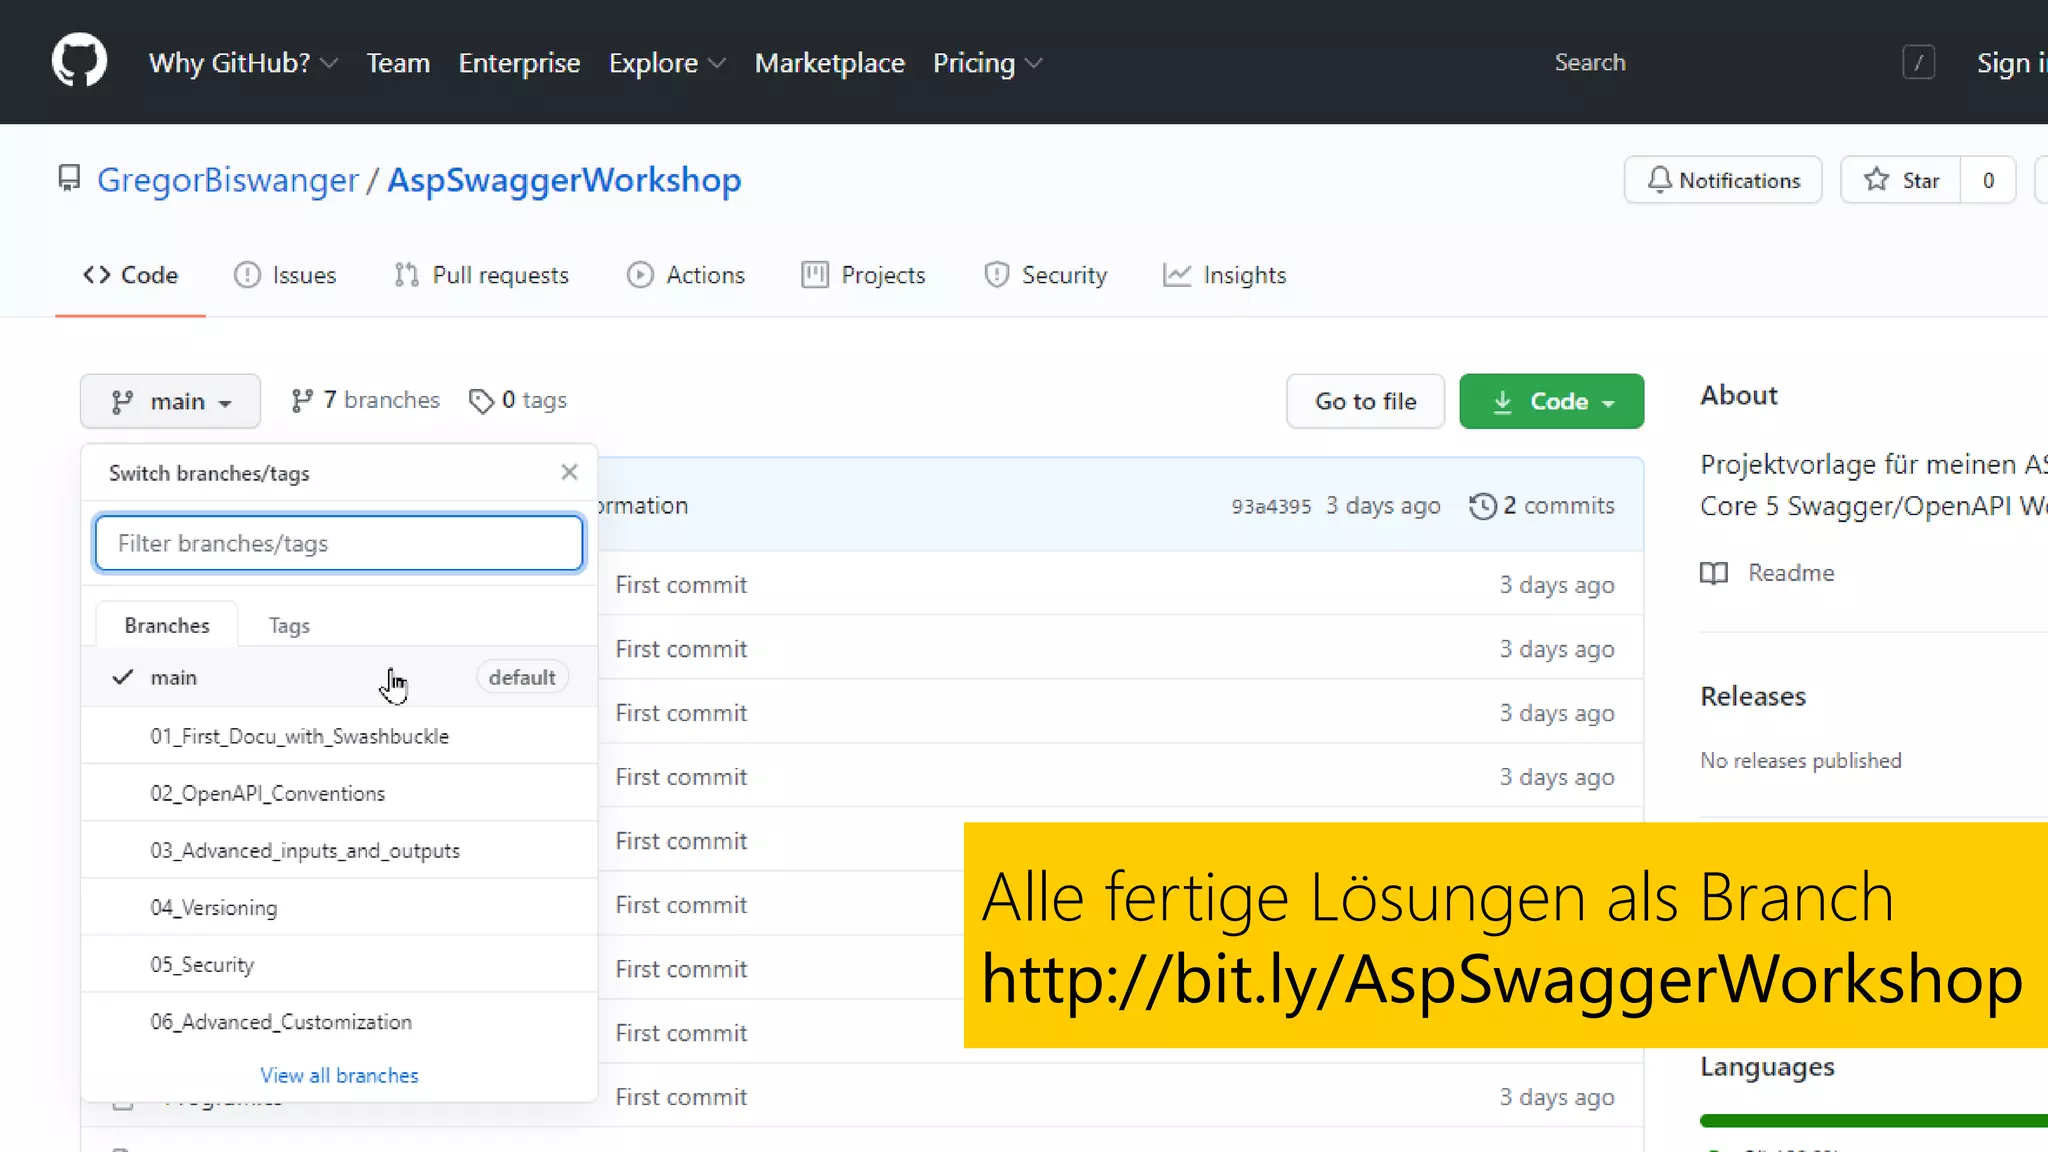The height and width of the screenshot is (1152, 2048).
Task: Click the Security shield icon
Action: [x=996, y=275]
